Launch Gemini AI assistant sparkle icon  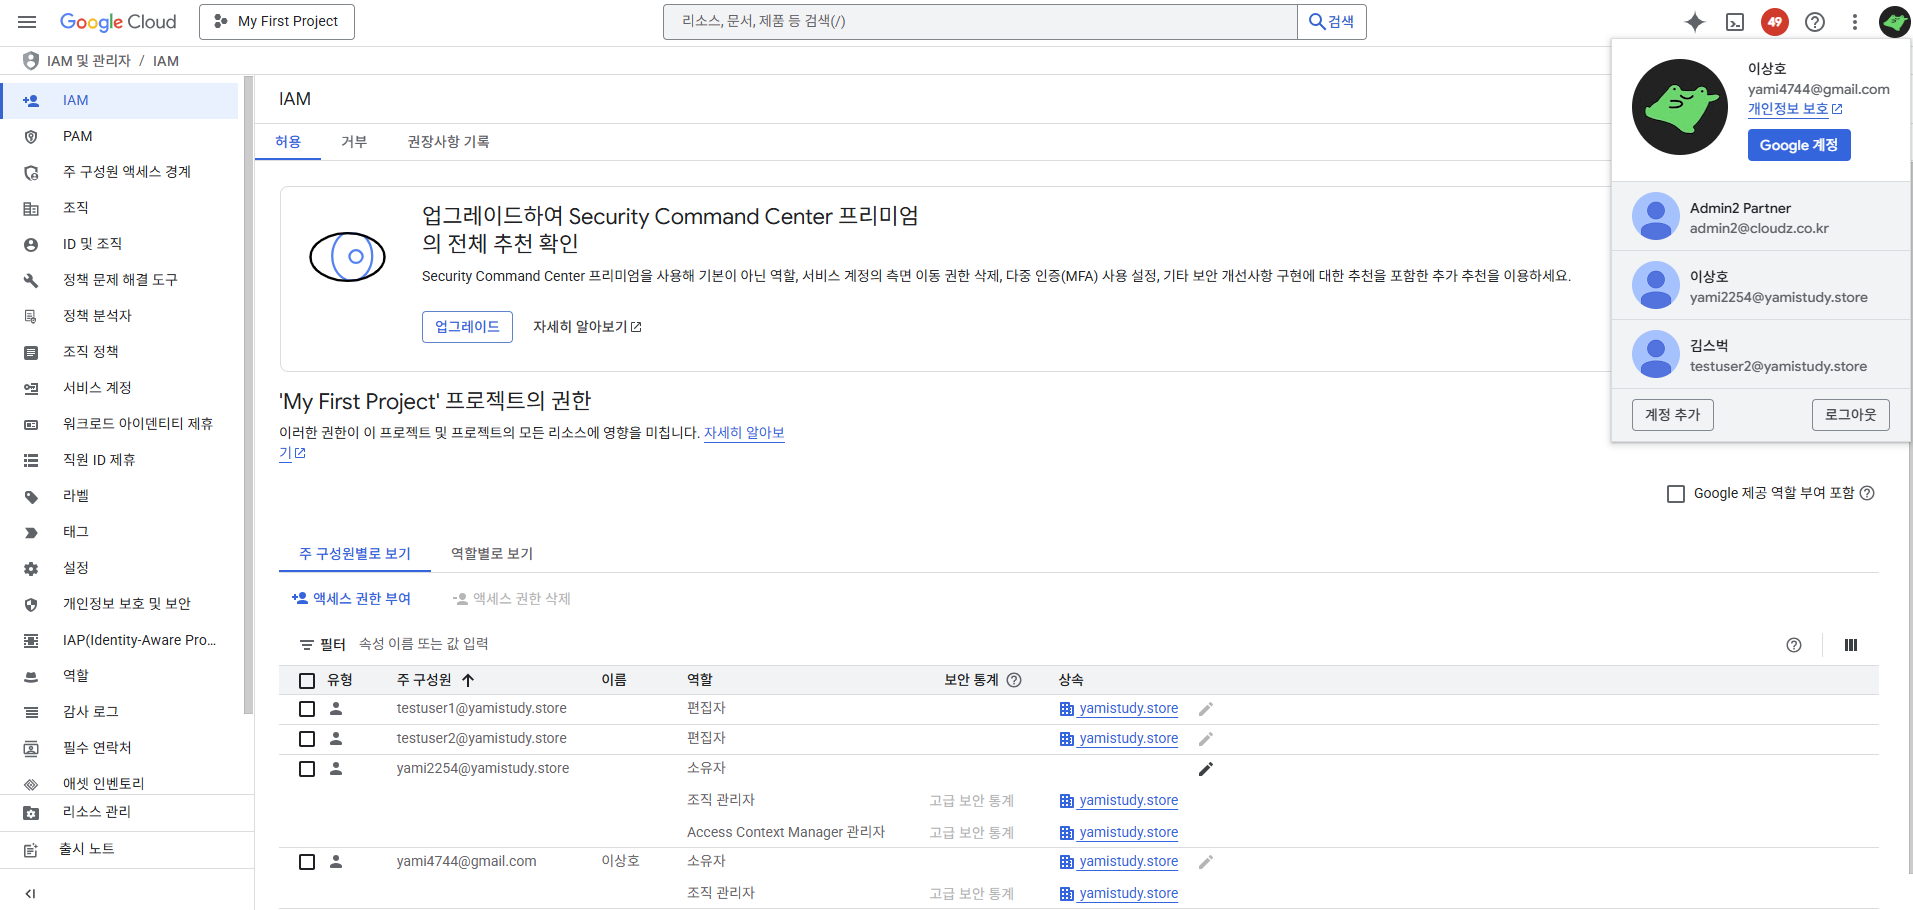click(x=1695, y=22)
